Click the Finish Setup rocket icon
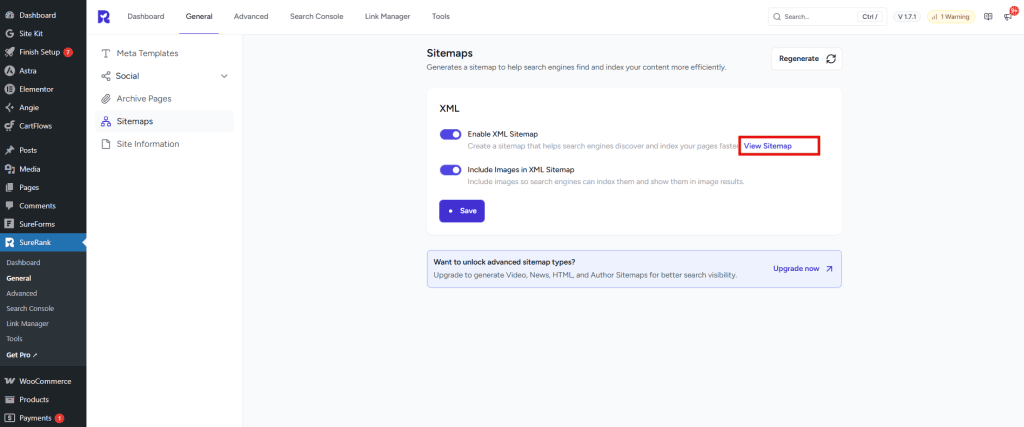Viewport: 1024px width, 427px height. [x=9, y=52]
